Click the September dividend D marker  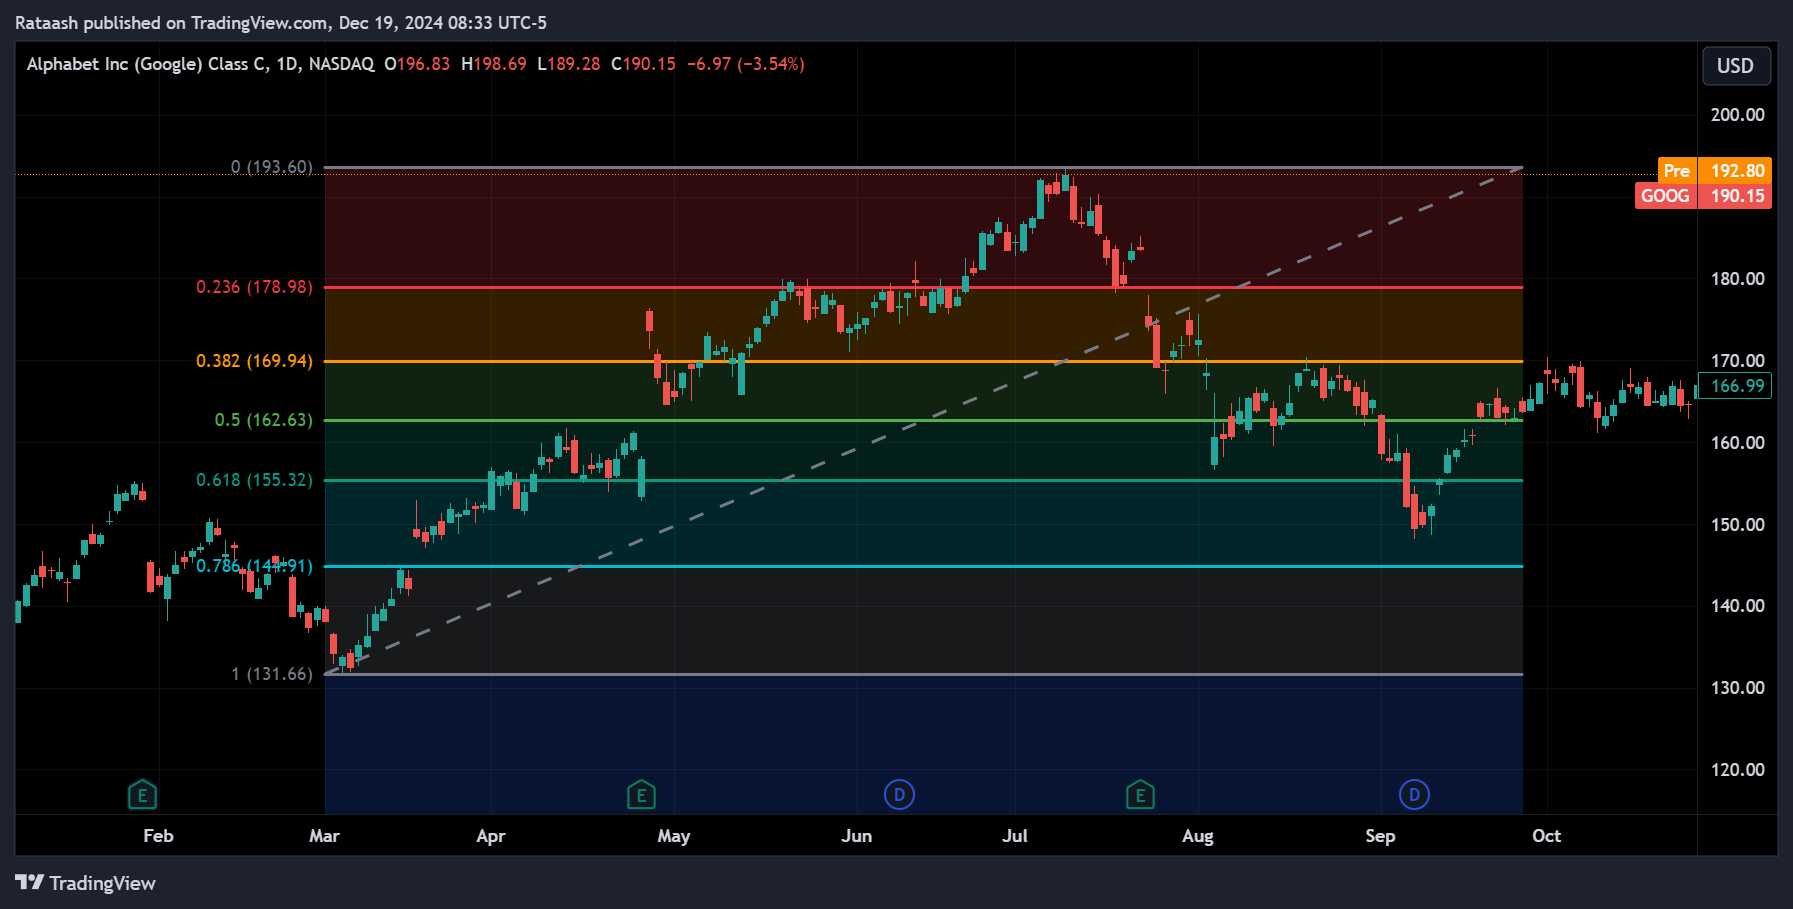tap(1414, 795)
